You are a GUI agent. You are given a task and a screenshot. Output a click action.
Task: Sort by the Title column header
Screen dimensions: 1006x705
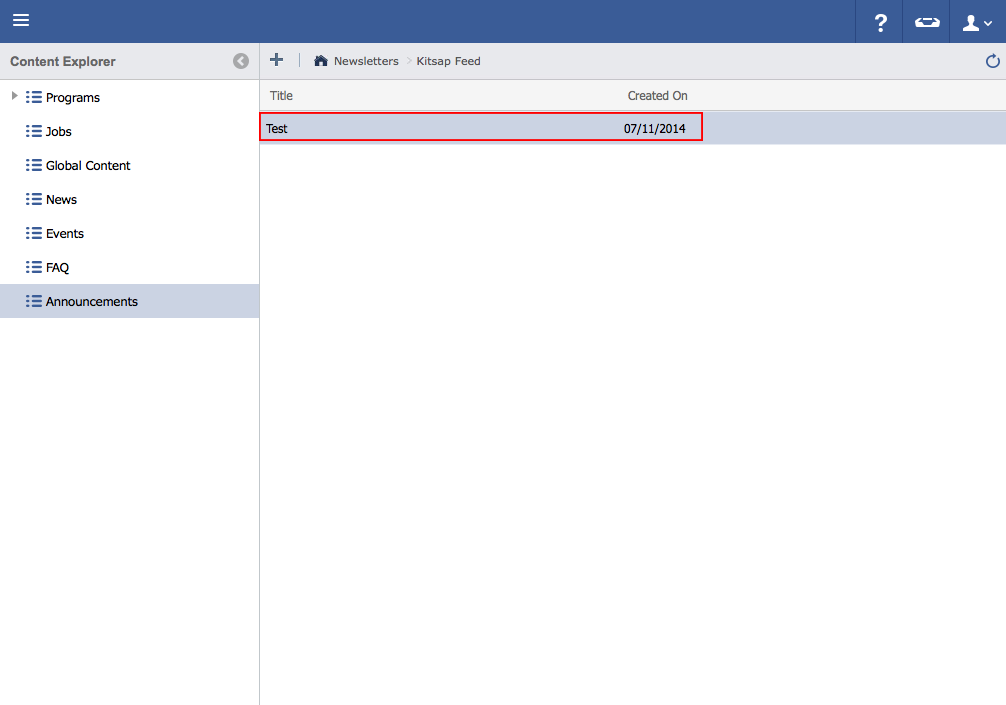click(x=281, y=96)
